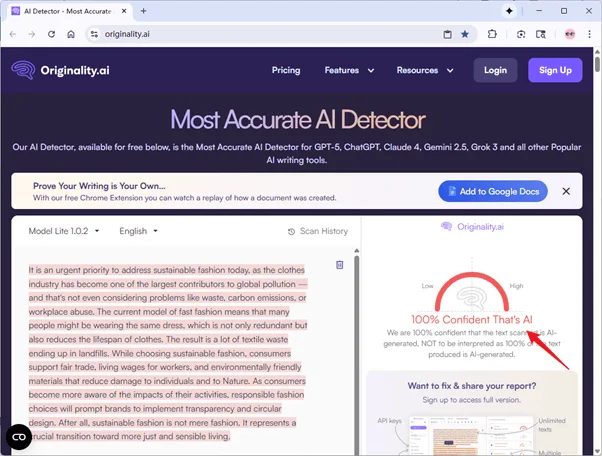The width and height of the screenshot is (602, 456).
Task: Expand the English language dropdown
Action: [138, 231]
